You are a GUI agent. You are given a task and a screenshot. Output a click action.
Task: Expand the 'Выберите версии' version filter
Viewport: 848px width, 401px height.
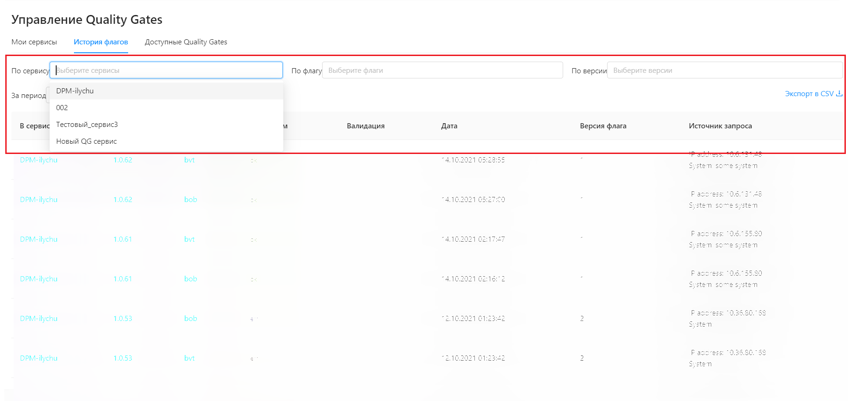[x=724, y=71]
